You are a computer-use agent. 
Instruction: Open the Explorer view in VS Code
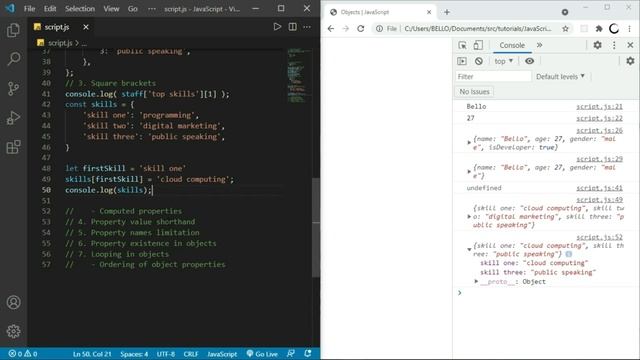tap(13, 30)
